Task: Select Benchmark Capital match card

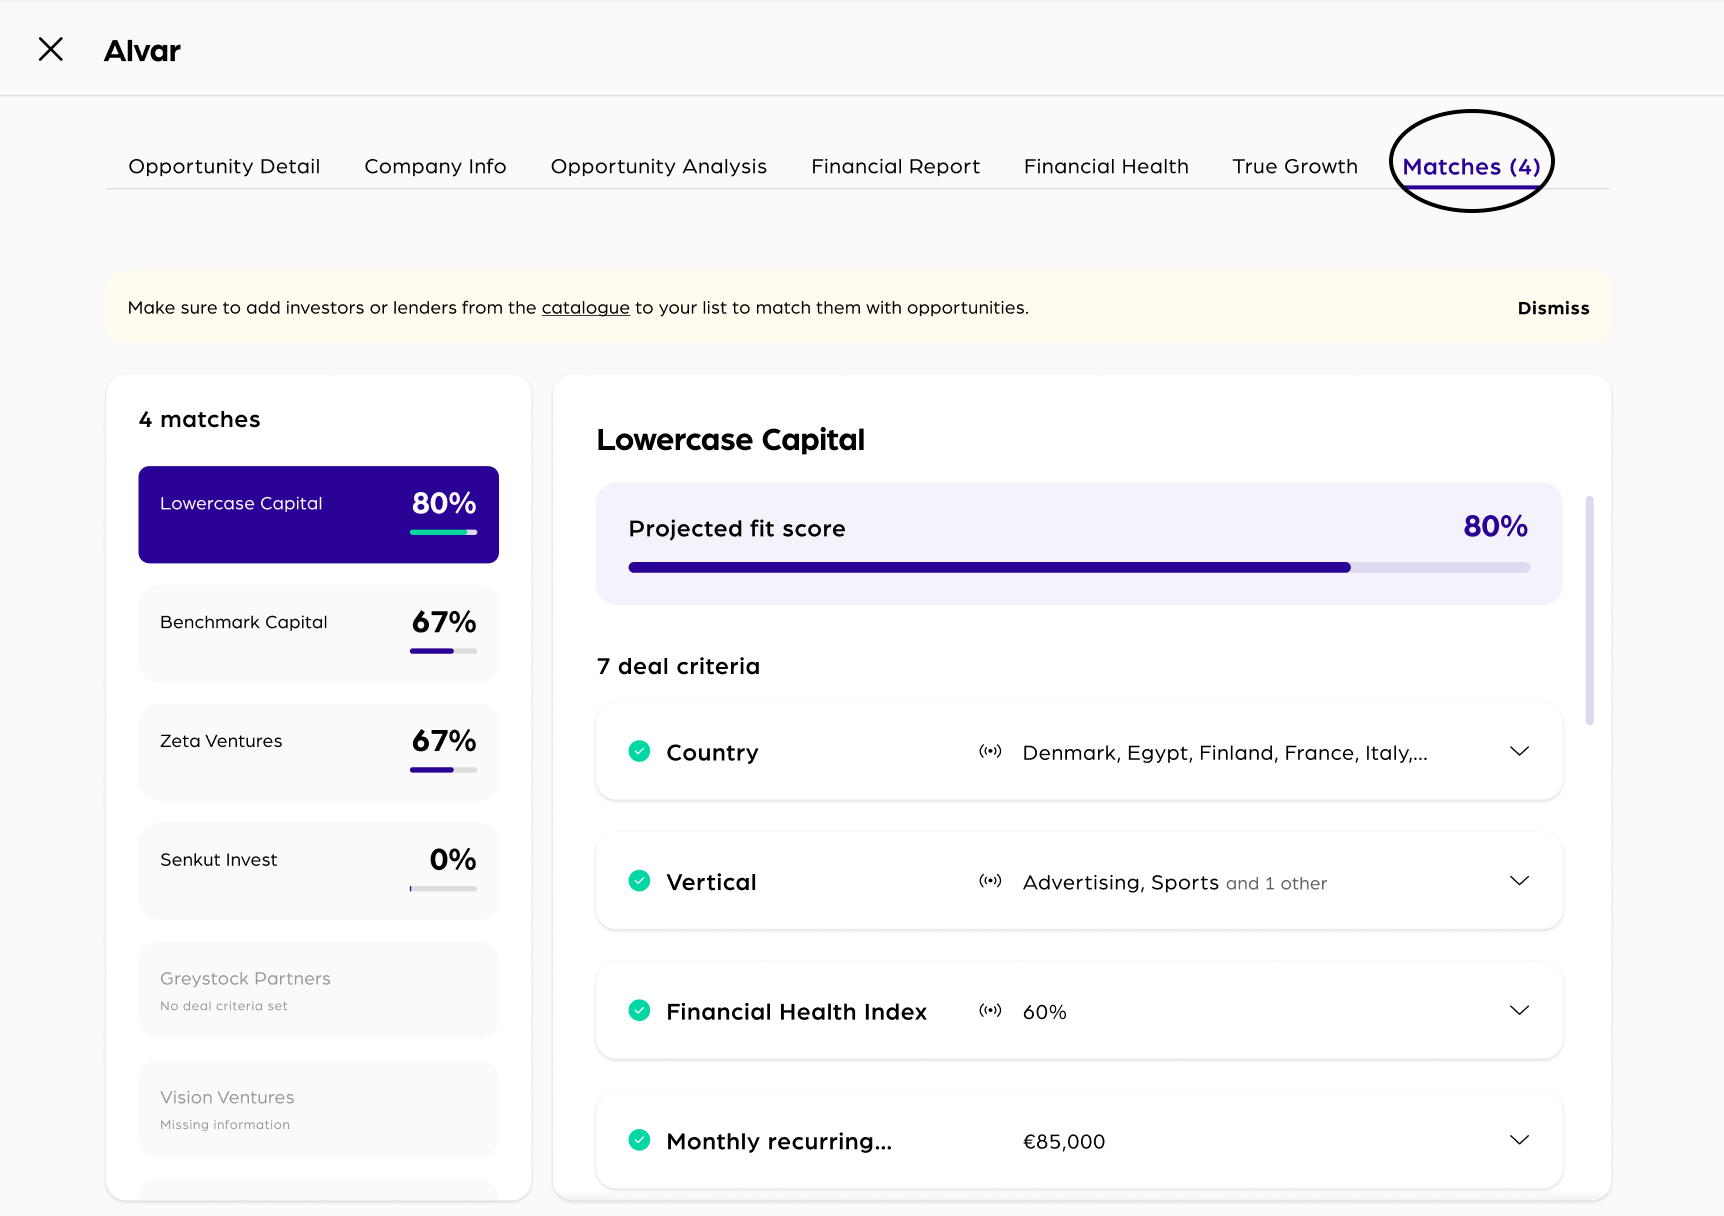Action: click(318, 633)
